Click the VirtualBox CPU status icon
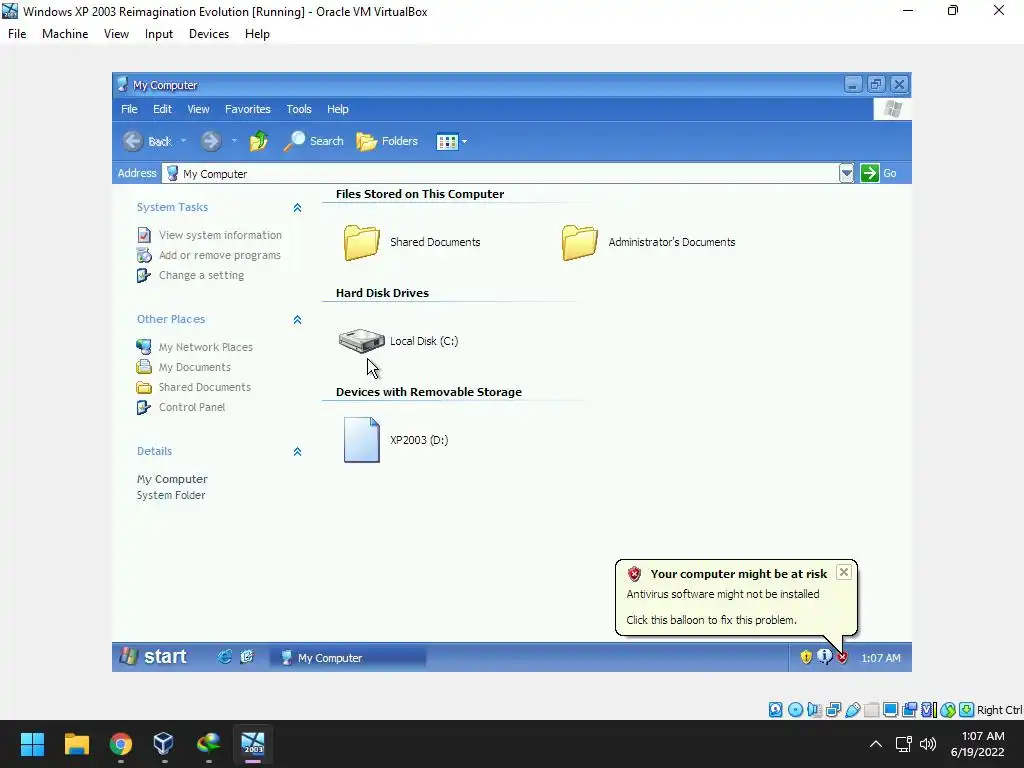1024x768 pixels. (x=928, y=710)
